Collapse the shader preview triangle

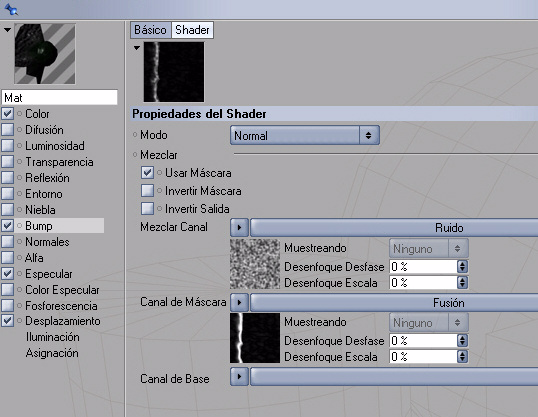pyautogui.click(x=137, y=48)
